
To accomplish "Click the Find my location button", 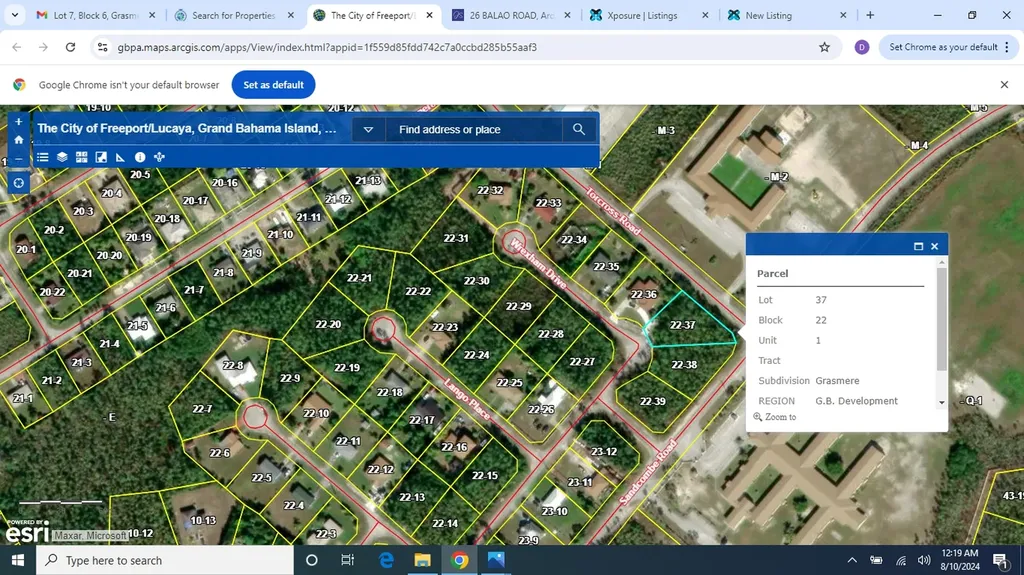I will point(18,183).
